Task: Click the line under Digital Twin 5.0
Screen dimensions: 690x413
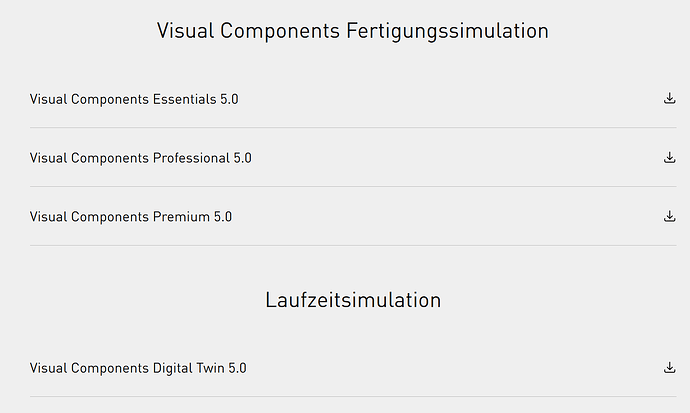Action: tap(352, 397)
